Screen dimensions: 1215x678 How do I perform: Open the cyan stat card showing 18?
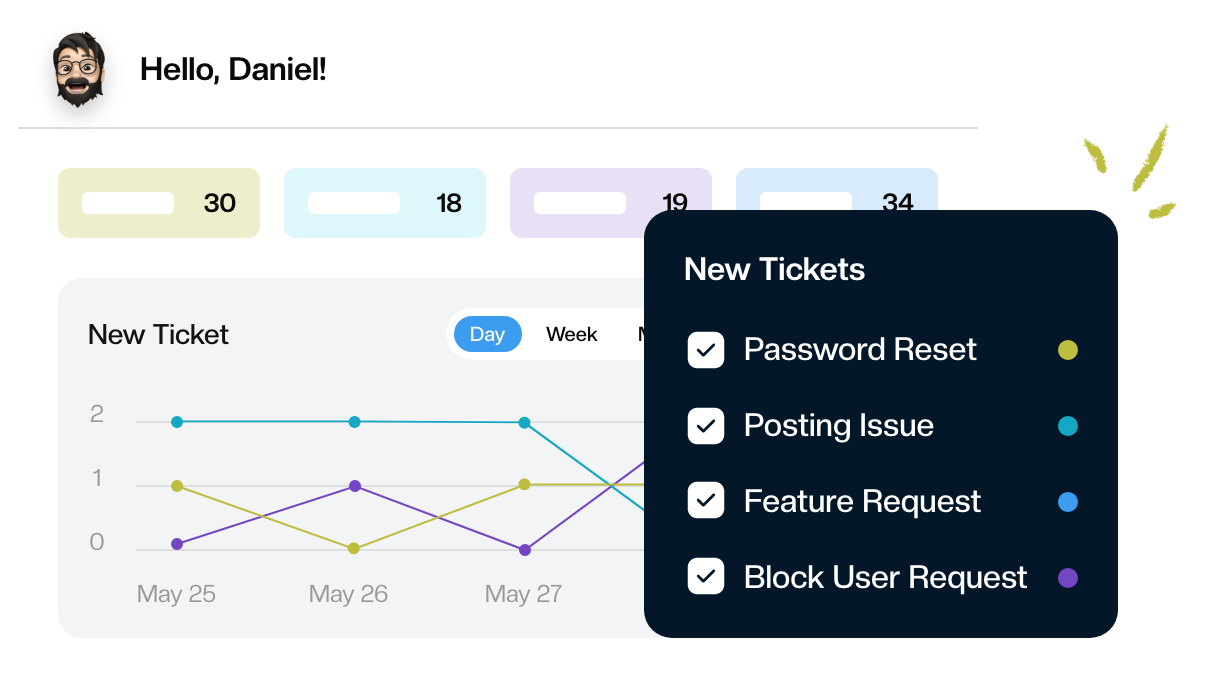[x=385, y=203]
